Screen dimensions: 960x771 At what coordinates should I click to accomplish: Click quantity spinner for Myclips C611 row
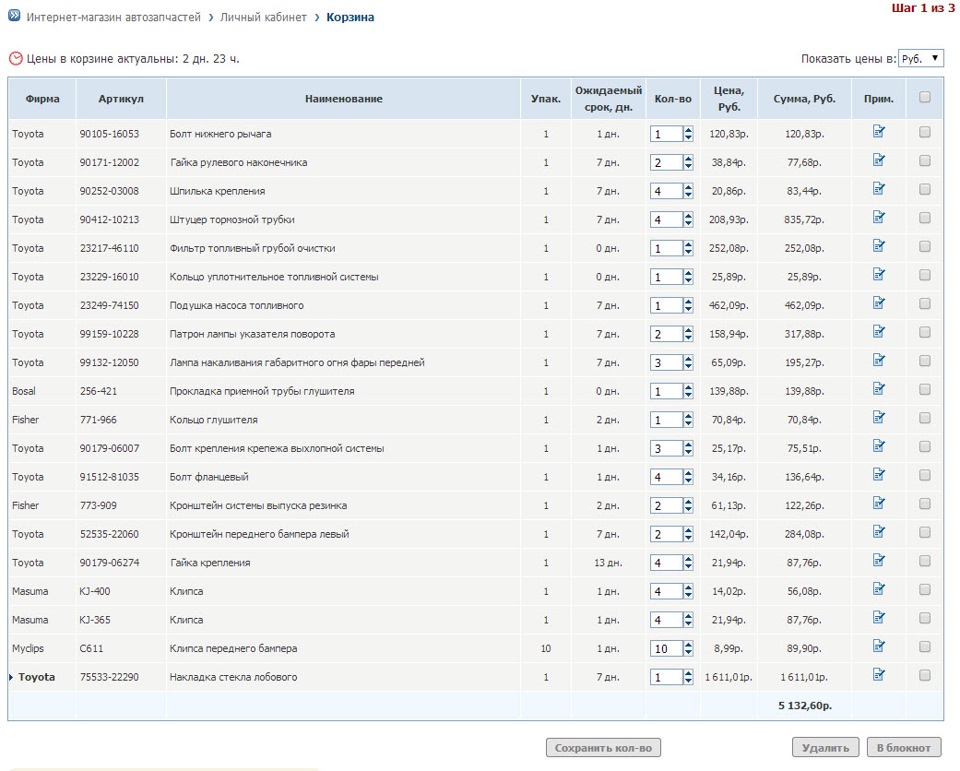coord(688,649)
